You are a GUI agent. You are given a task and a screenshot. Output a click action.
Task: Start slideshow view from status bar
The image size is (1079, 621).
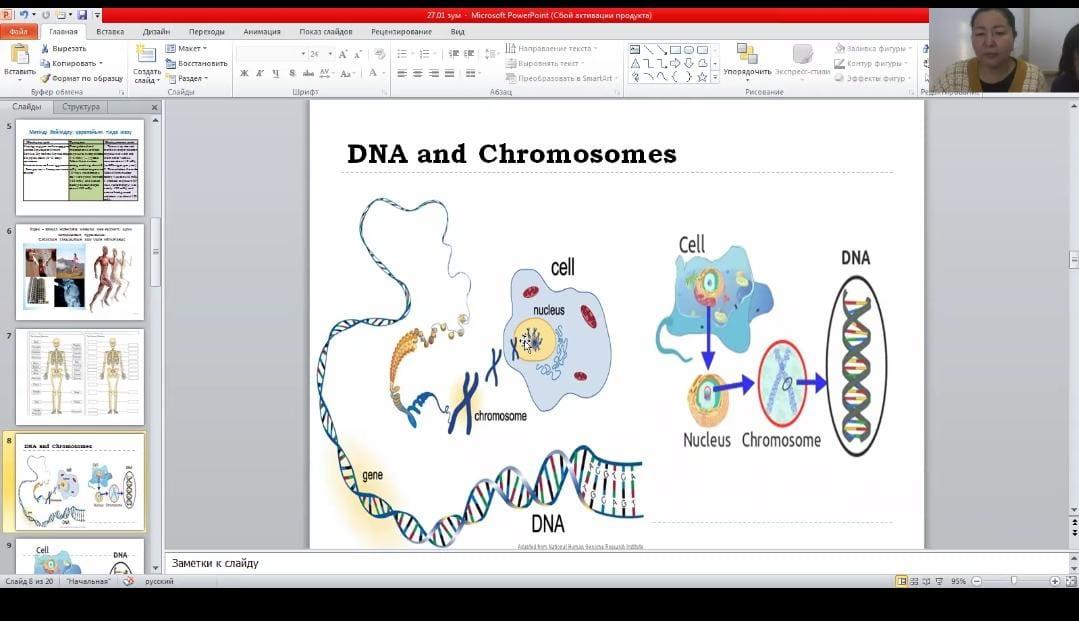point(939,582)
